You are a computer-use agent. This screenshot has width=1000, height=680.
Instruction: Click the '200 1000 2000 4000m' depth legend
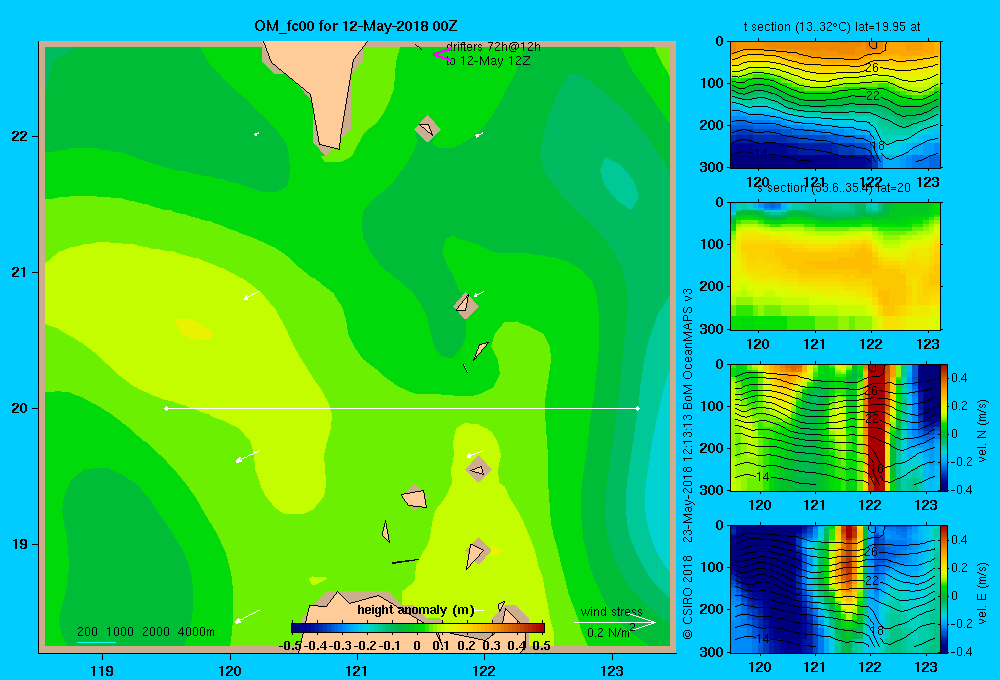(x=145, y=632)
